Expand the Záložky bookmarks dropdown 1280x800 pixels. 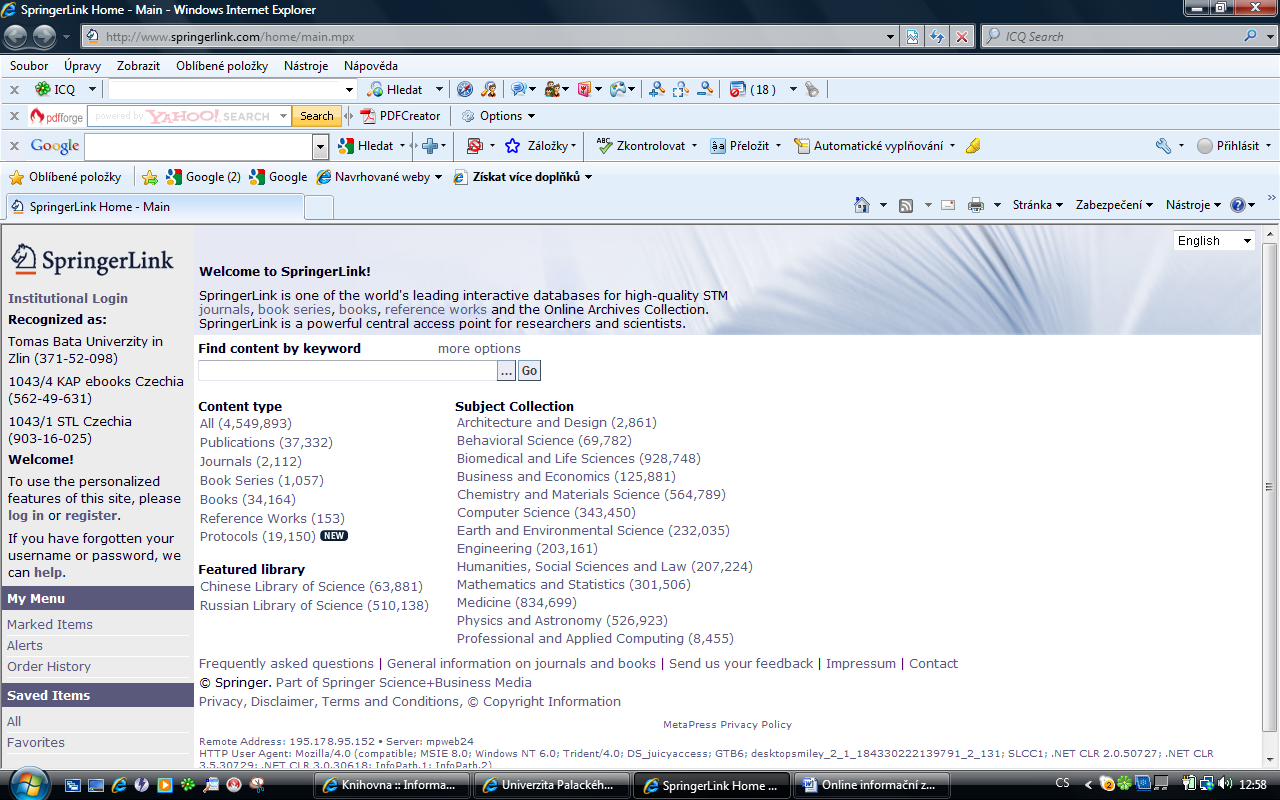[x=574, y=146]
